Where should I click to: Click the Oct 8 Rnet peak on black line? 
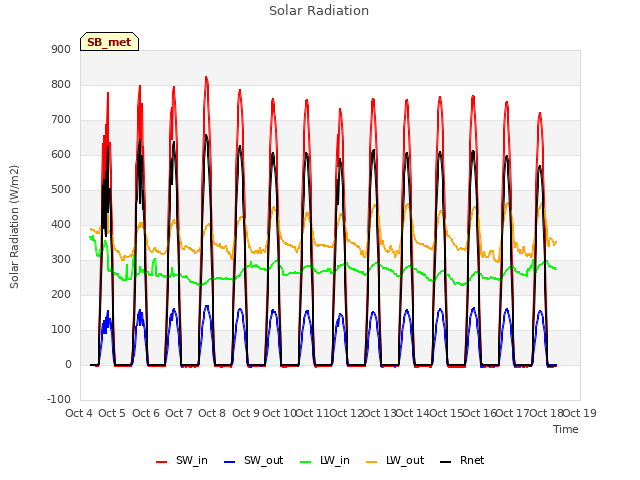[206, 136]
